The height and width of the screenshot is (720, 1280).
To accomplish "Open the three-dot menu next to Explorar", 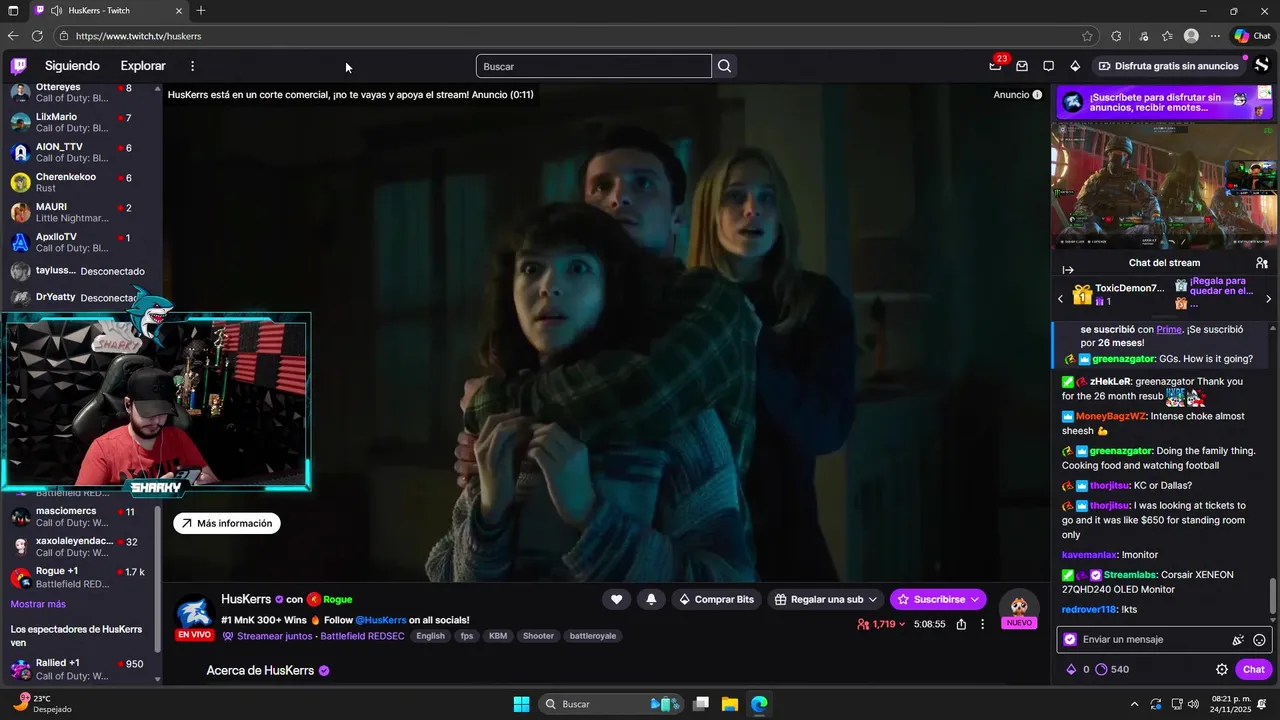I will tap(192, 66).
